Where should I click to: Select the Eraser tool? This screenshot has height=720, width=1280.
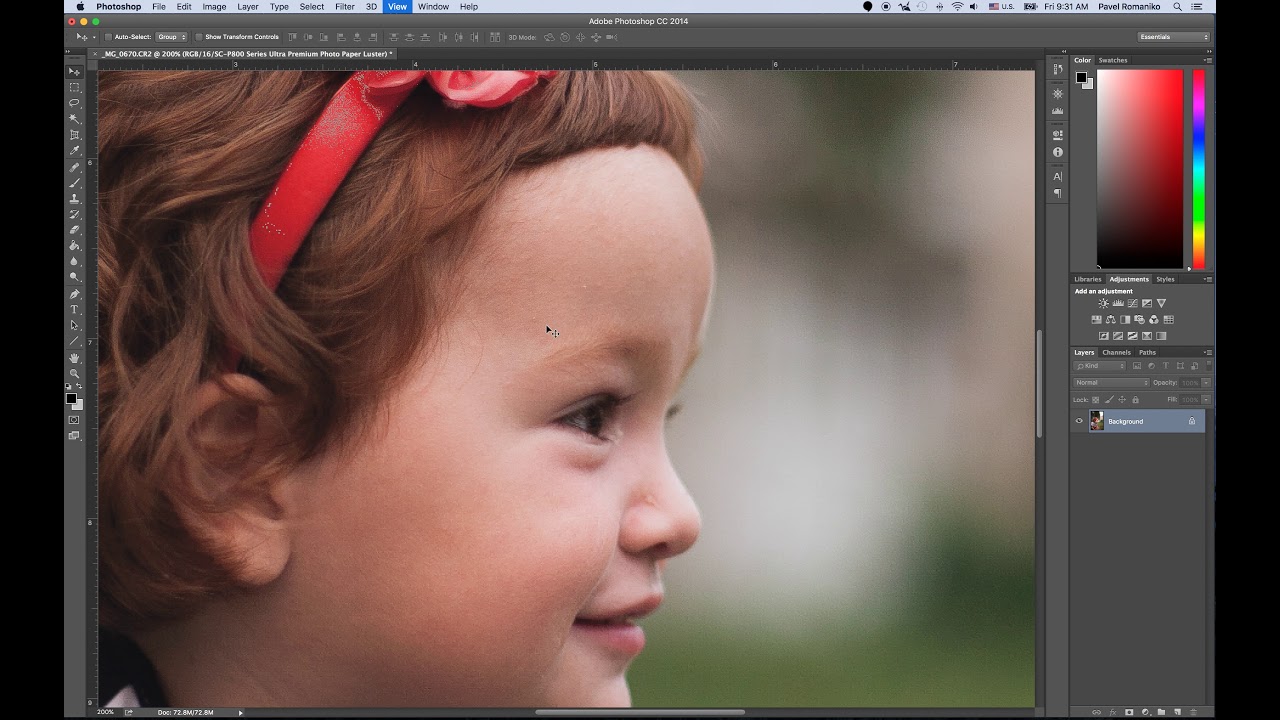click(74, 230)
